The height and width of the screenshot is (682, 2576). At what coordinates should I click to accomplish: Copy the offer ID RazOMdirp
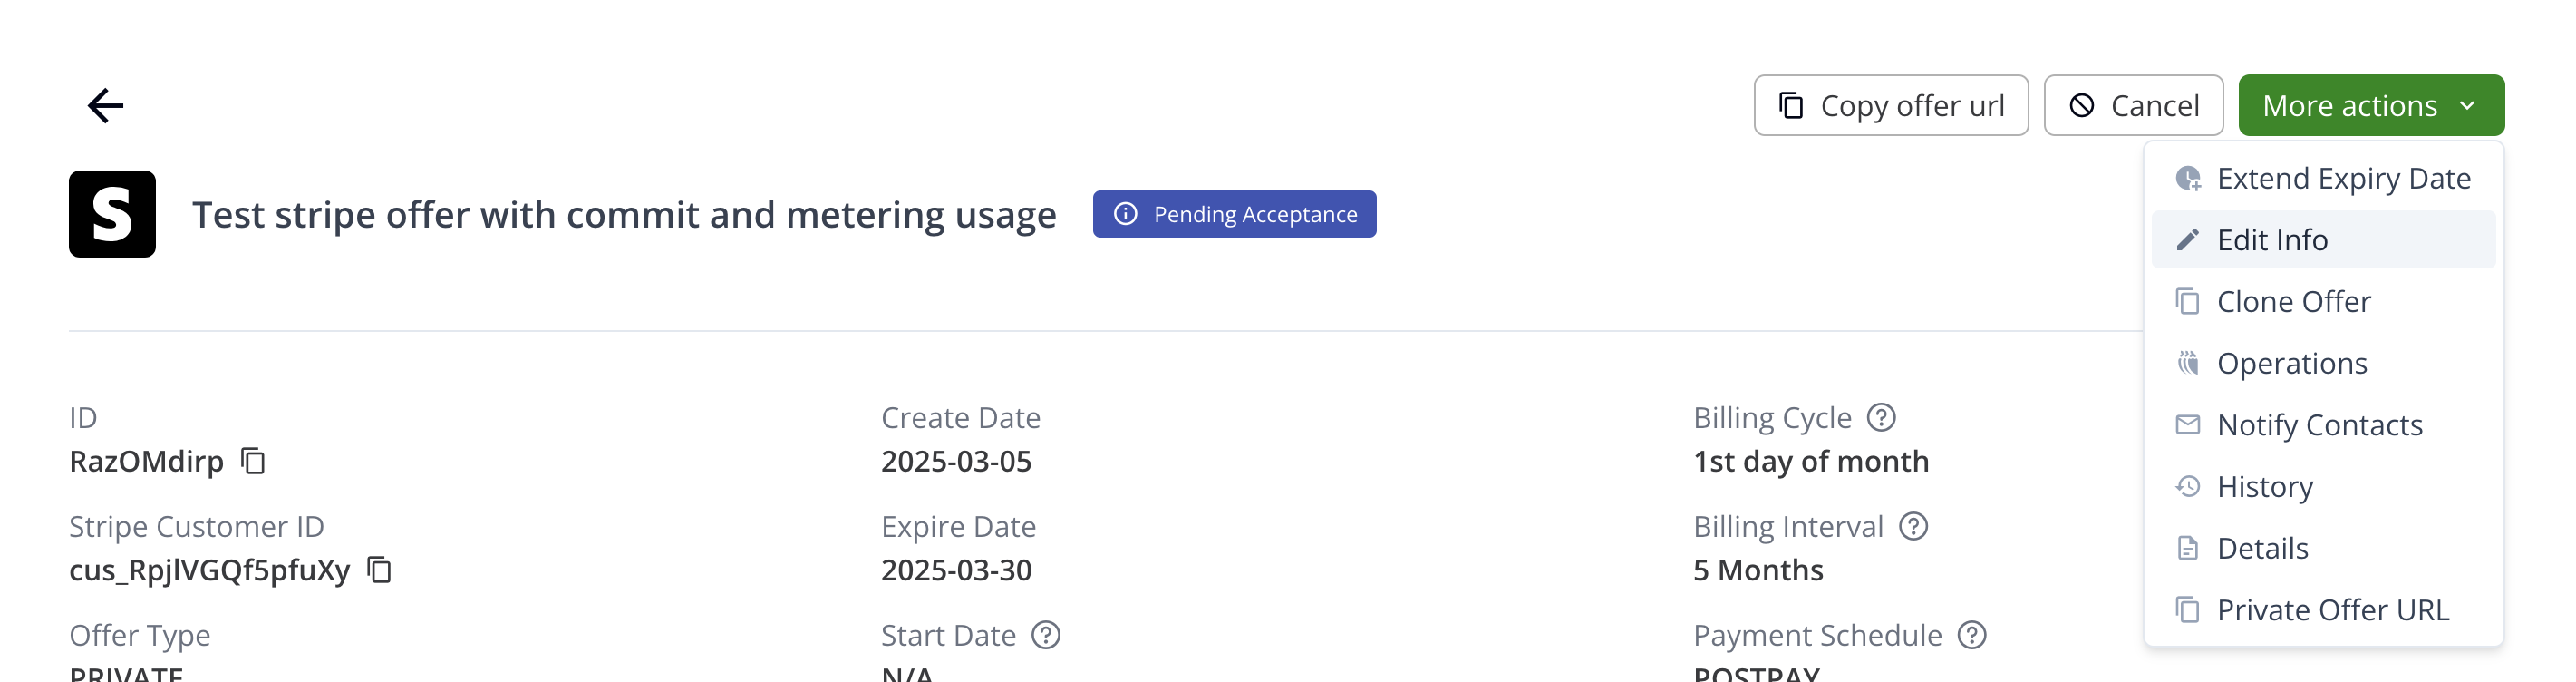pos(253,461)
